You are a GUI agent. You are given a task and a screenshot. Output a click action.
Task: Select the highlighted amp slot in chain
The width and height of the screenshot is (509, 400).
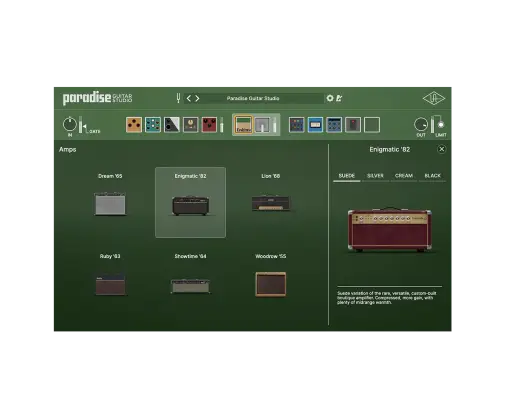[243, 125]
